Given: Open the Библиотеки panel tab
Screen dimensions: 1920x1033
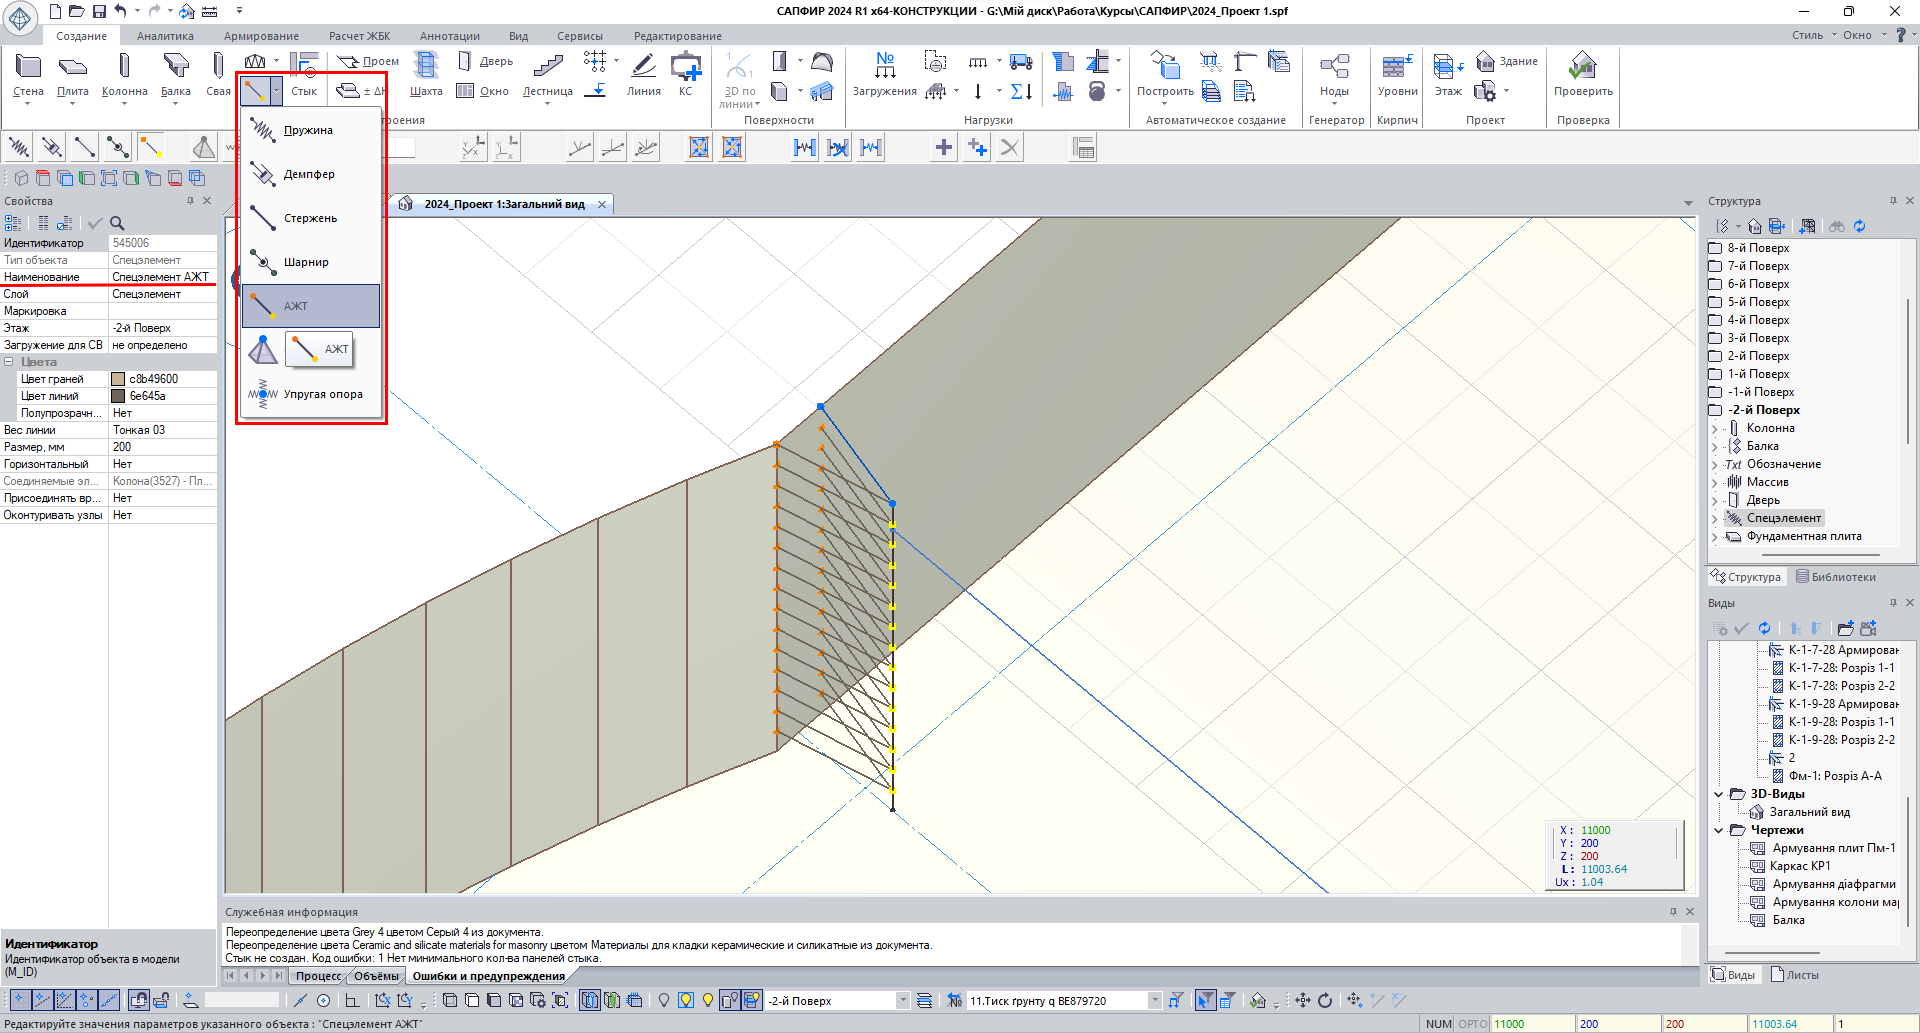Looking at the screenshot, I should click(x=1836, y=577).
